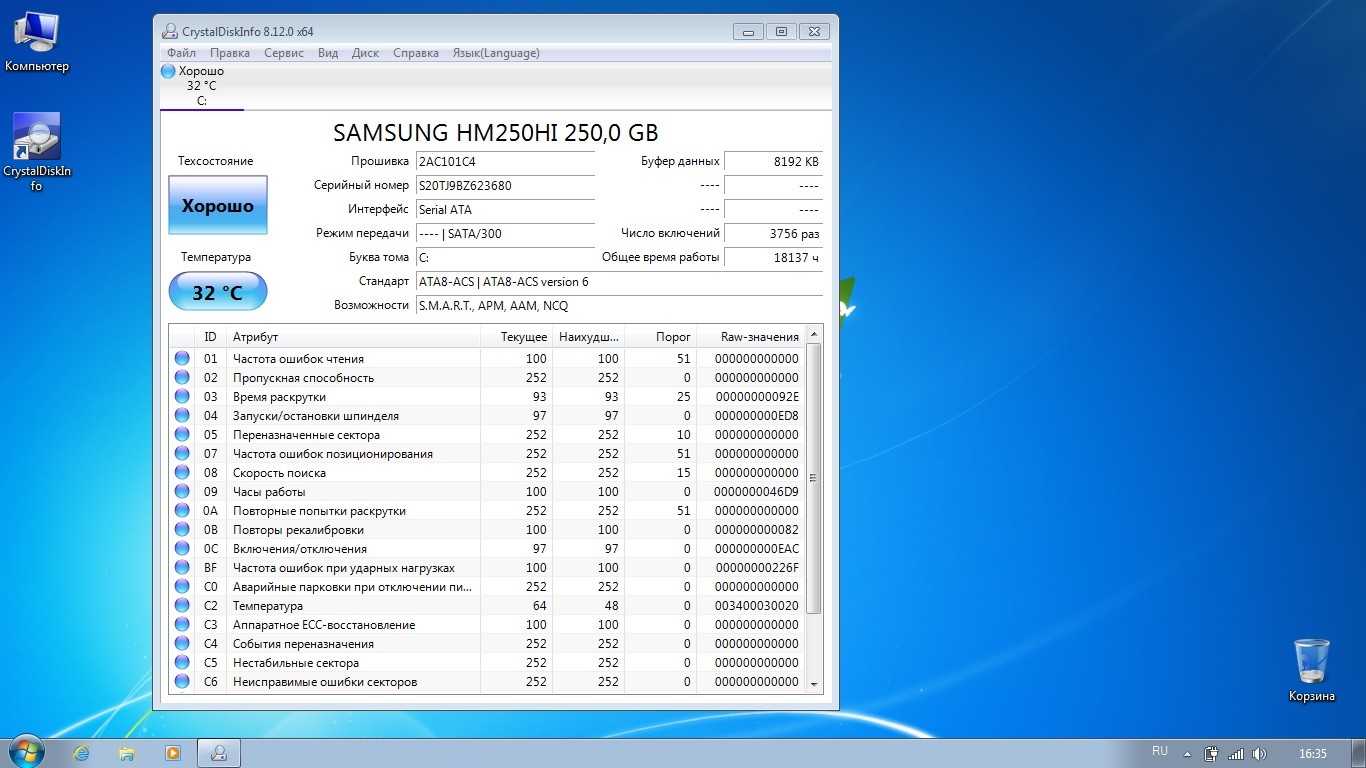Screen dimensions: 1366x768
Task: Show hidden tray icons arrow
Action: pyautogui.click(x=1187, y=754)
